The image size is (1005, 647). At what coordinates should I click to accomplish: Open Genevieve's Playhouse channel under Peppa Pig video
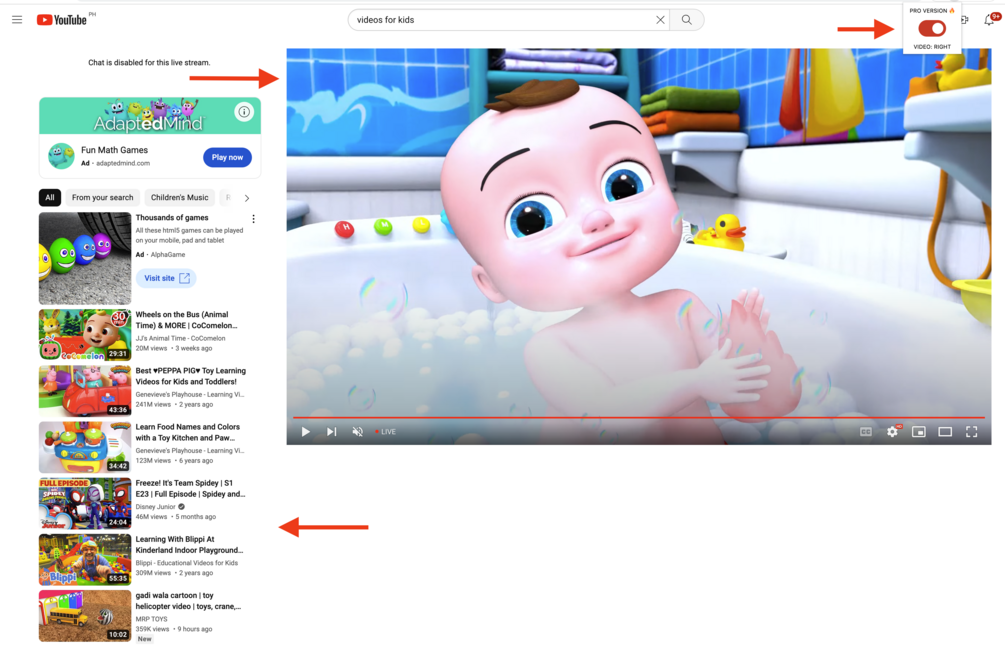click(189, 394)
